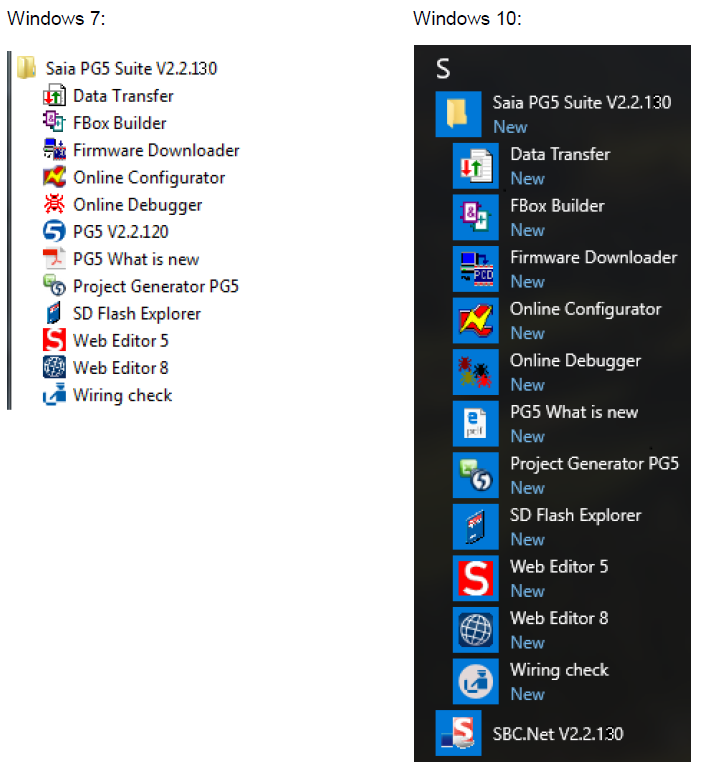The image size is (701, 766).
Task: Click Web Editor 8 globe icon, Windows 7
Action: click(x=54, y=367)
